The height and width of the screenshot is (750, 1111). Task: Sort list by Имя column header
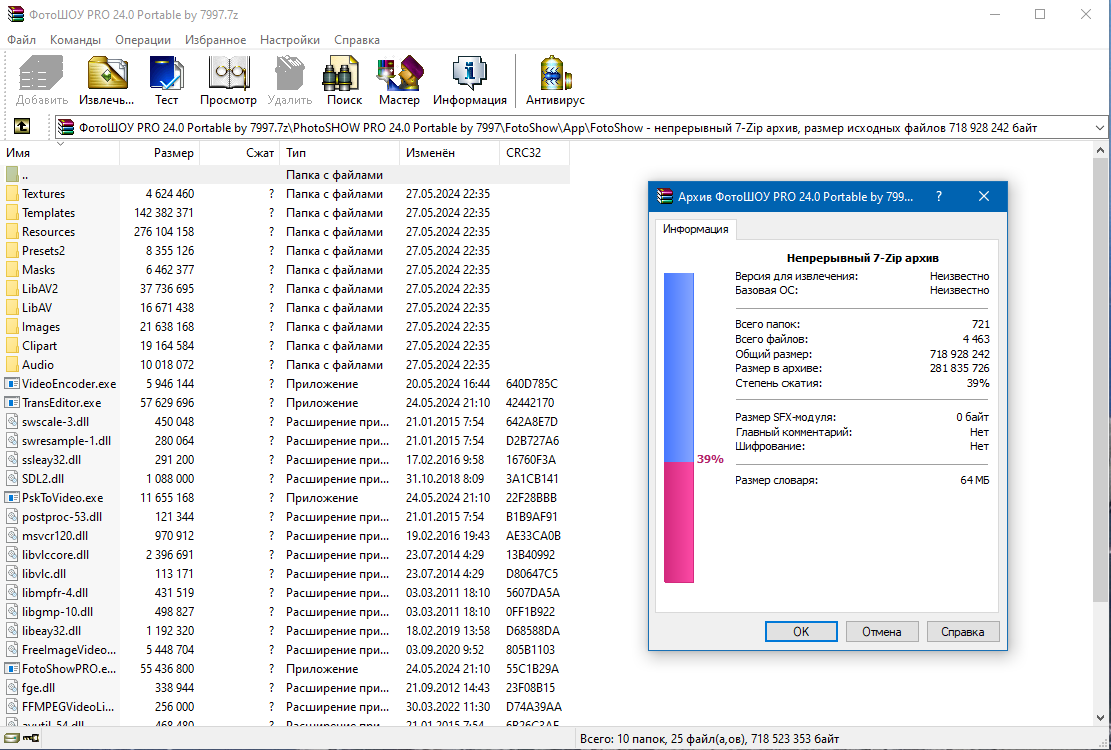tap(60, 153)
